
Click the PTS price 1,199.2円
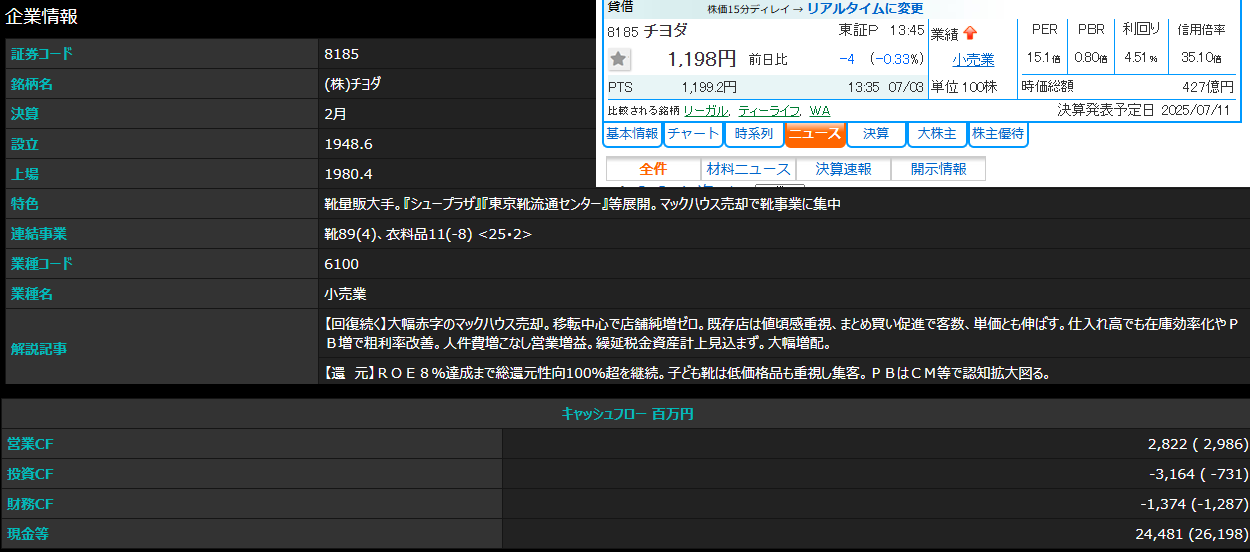click(709, 87)
